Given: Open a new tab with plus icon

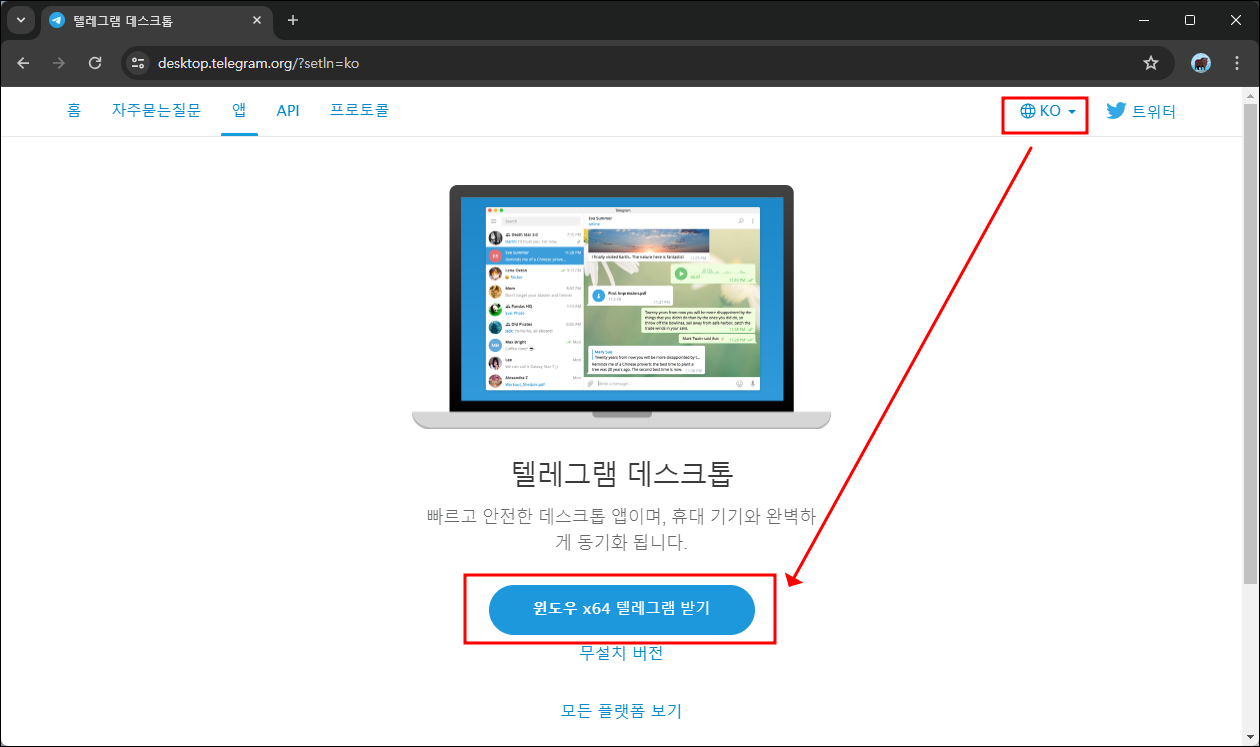Looking at the screenshot, I should tap(293, 20).
